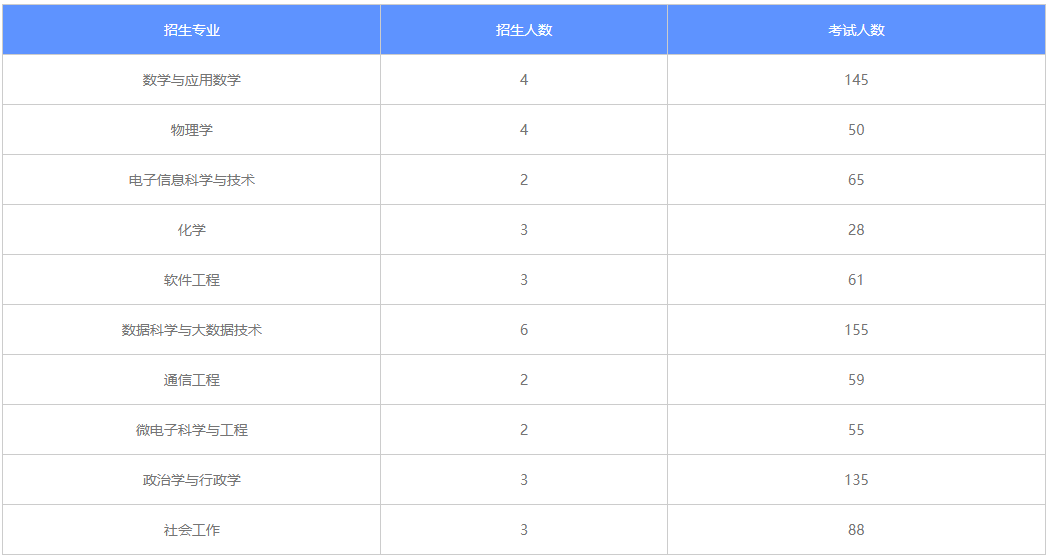
Task: Click the 招生专业 column header
Action: 191,29
